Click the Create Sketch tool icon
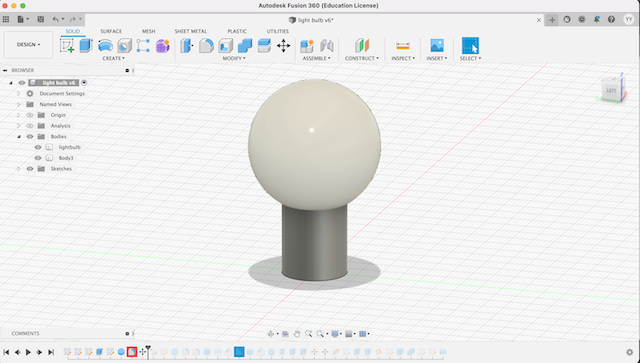Viewport: 640px width, 363px height. click(x=67, y=45)
